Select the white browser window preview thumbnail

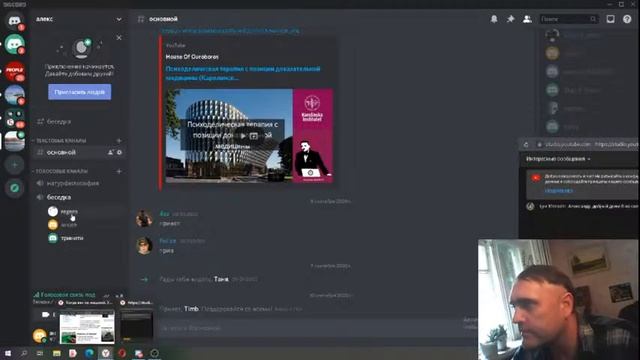pos(87,328)
